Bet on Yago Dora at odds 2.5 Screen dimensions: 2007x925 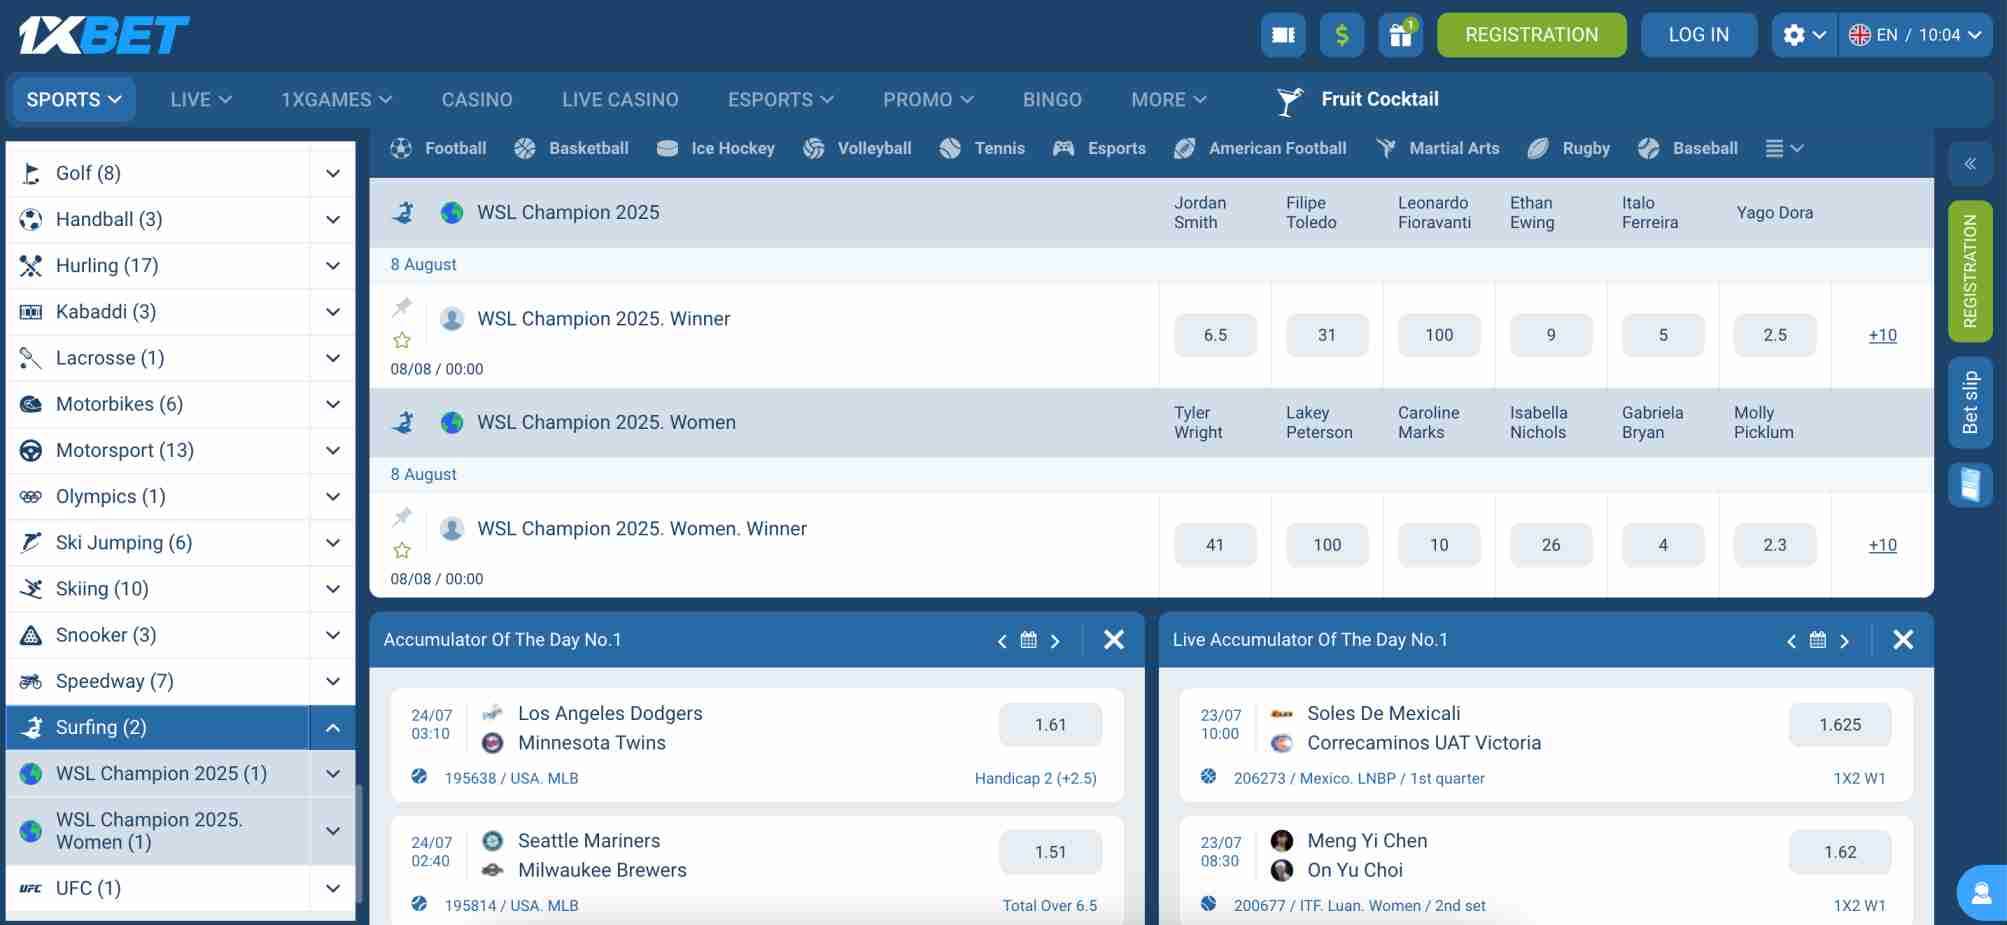tap(1775, 335)
